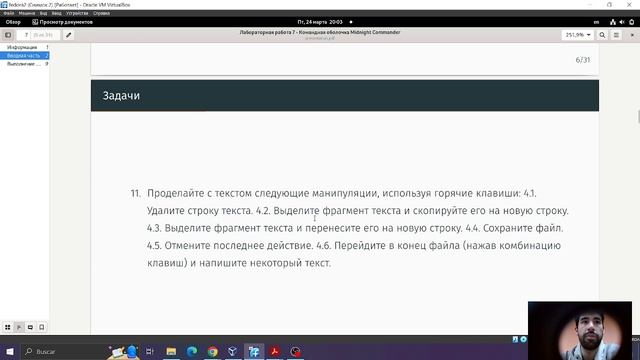This screenshot has height=360, width=640.
Task: Close the document viewer window
Action: coord(632,35)
